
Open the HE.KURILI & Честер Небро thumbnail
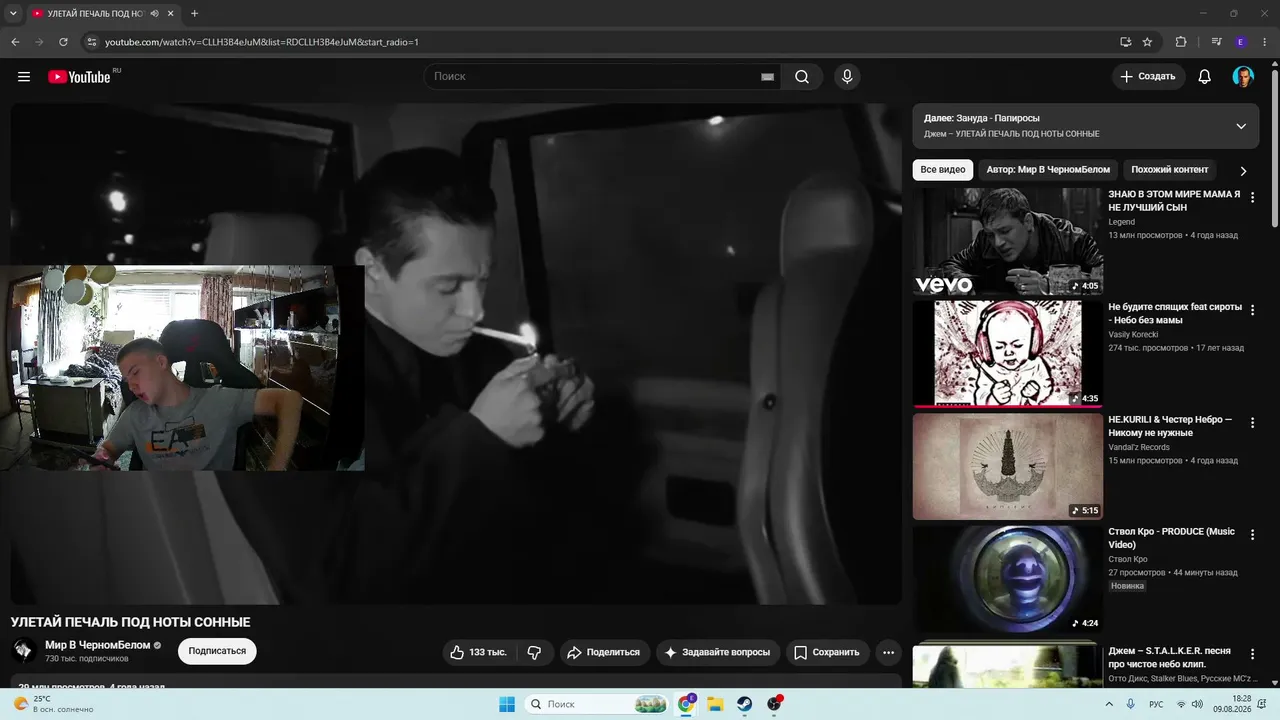pyautogui.click(x=1008, y=466)
